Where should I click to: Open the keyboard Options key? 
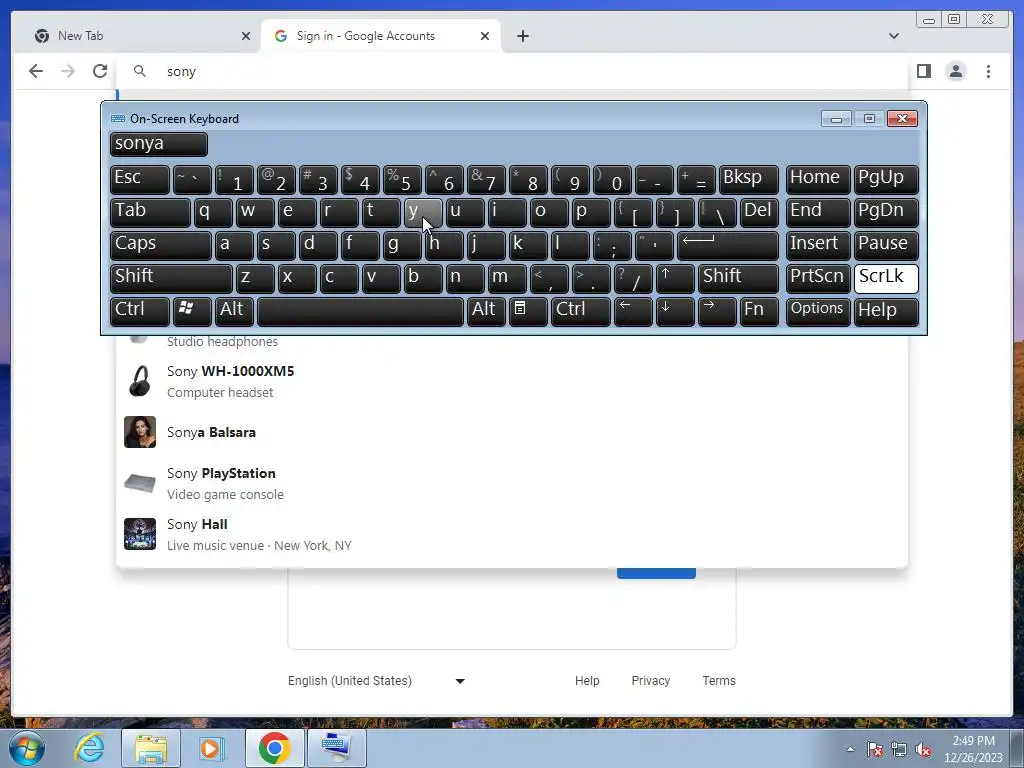click(x=818, y=310)
